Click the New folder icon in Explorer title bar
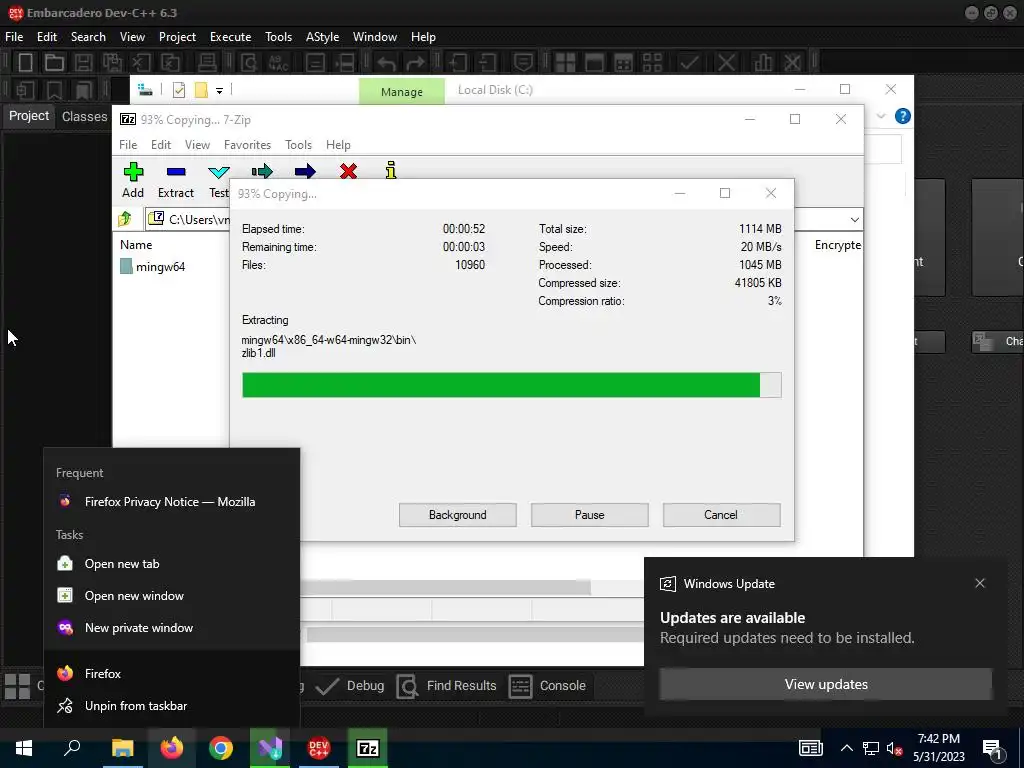Image resolution: width=1024 pixels, height=768 pixels. point(201,90)
